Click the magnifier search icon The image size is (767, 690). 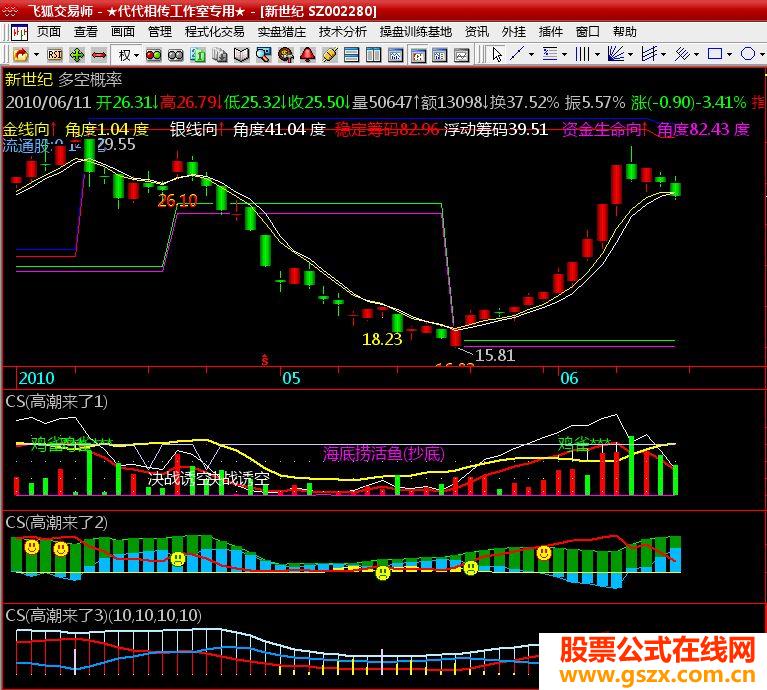264,55
